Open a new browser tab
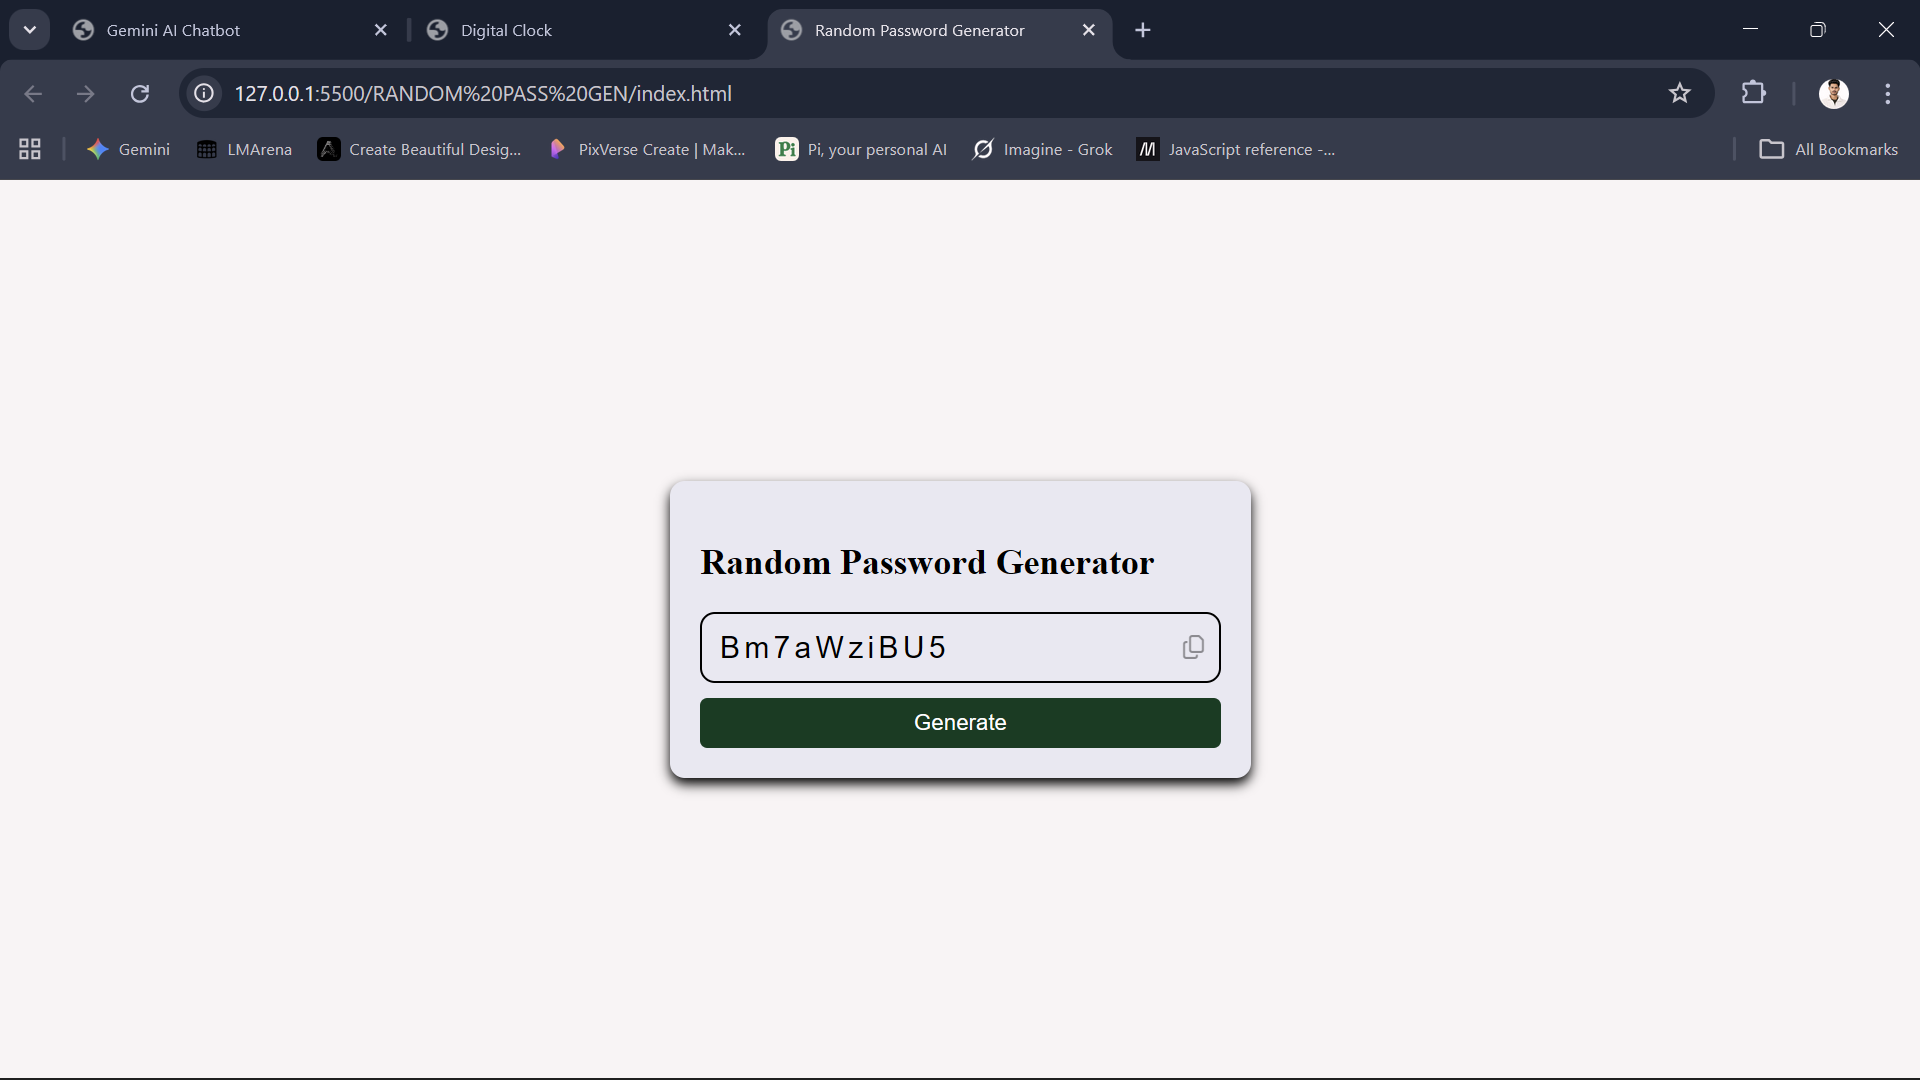 click(x=1143, y=30)
